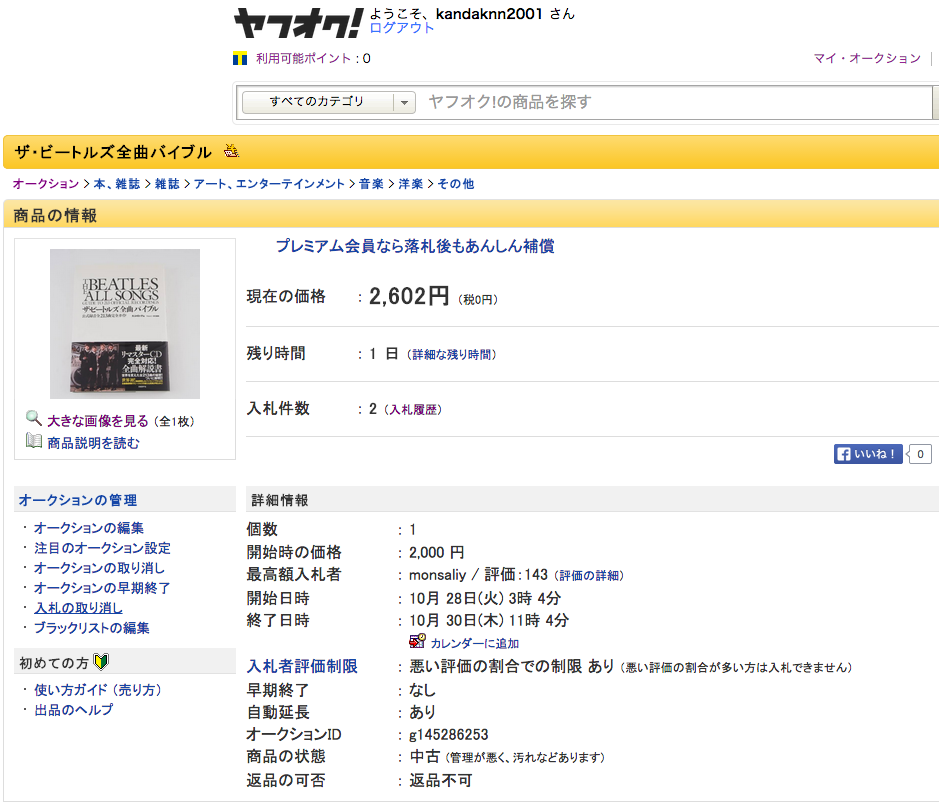
Task: Click the ザ・ビートルズ全曲バイブル title
Action: pos(113,152)
